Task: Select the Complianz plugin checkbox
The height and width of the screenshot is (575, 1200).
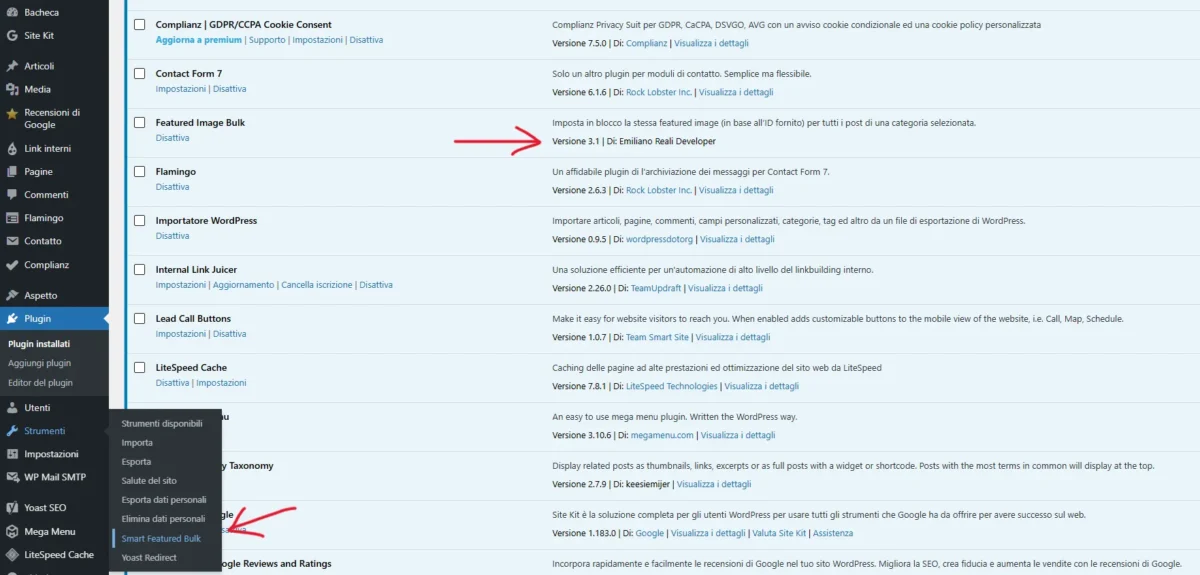Action: click(140, 24)
